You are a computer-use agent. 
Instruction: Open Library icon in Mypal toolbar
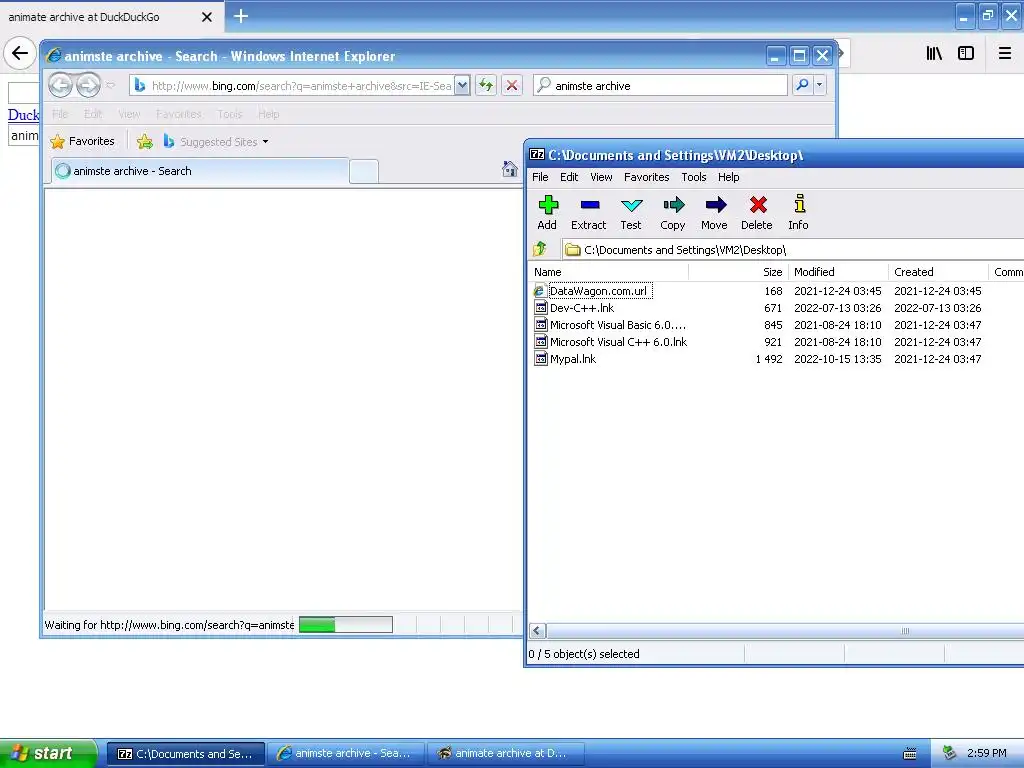pos(934,53)
